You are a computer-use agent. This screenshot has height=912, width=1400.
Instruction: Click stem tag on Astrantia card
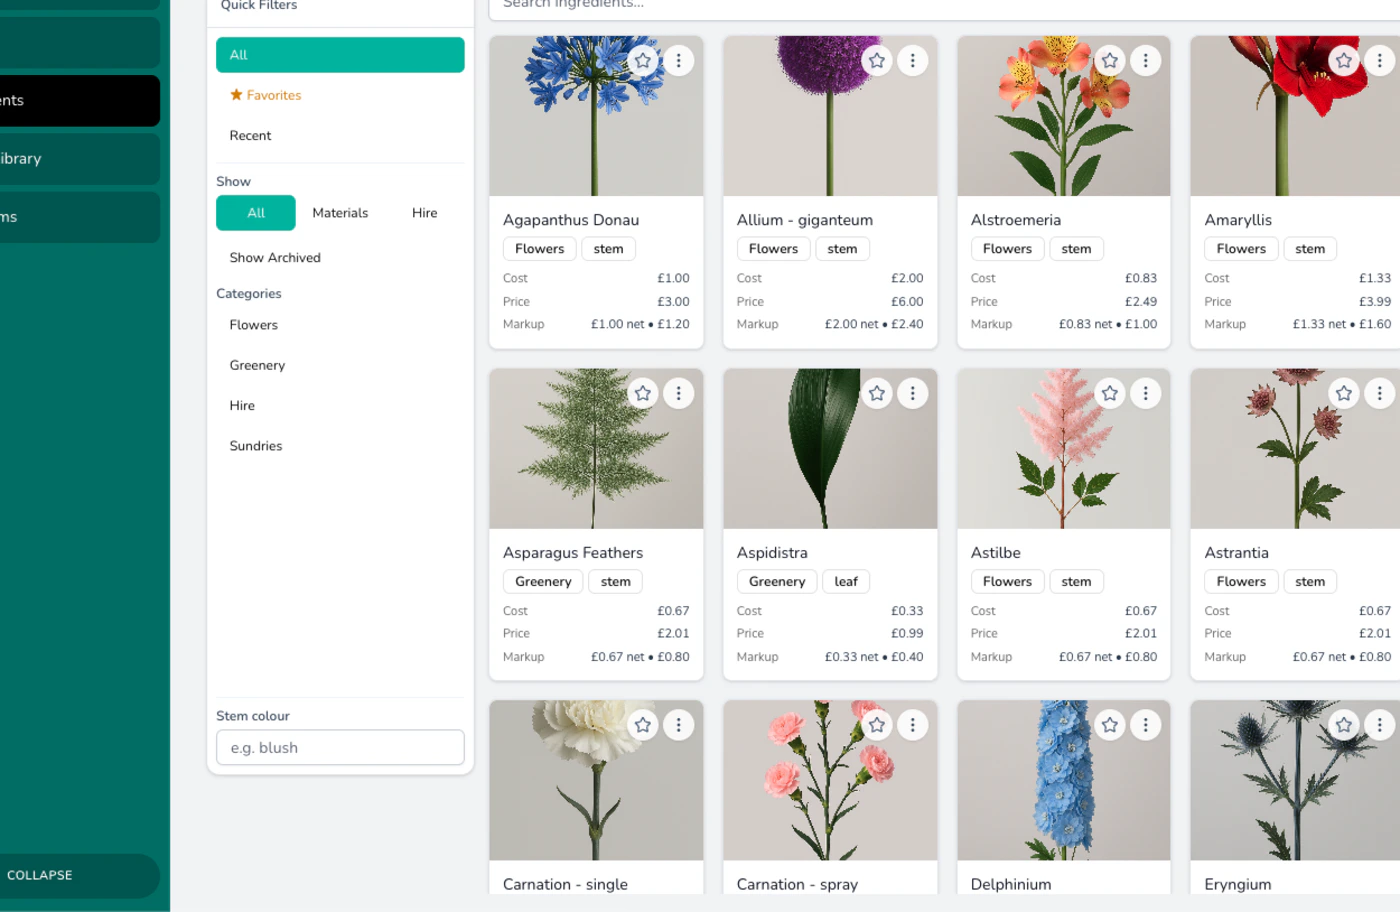point(1310,582)
